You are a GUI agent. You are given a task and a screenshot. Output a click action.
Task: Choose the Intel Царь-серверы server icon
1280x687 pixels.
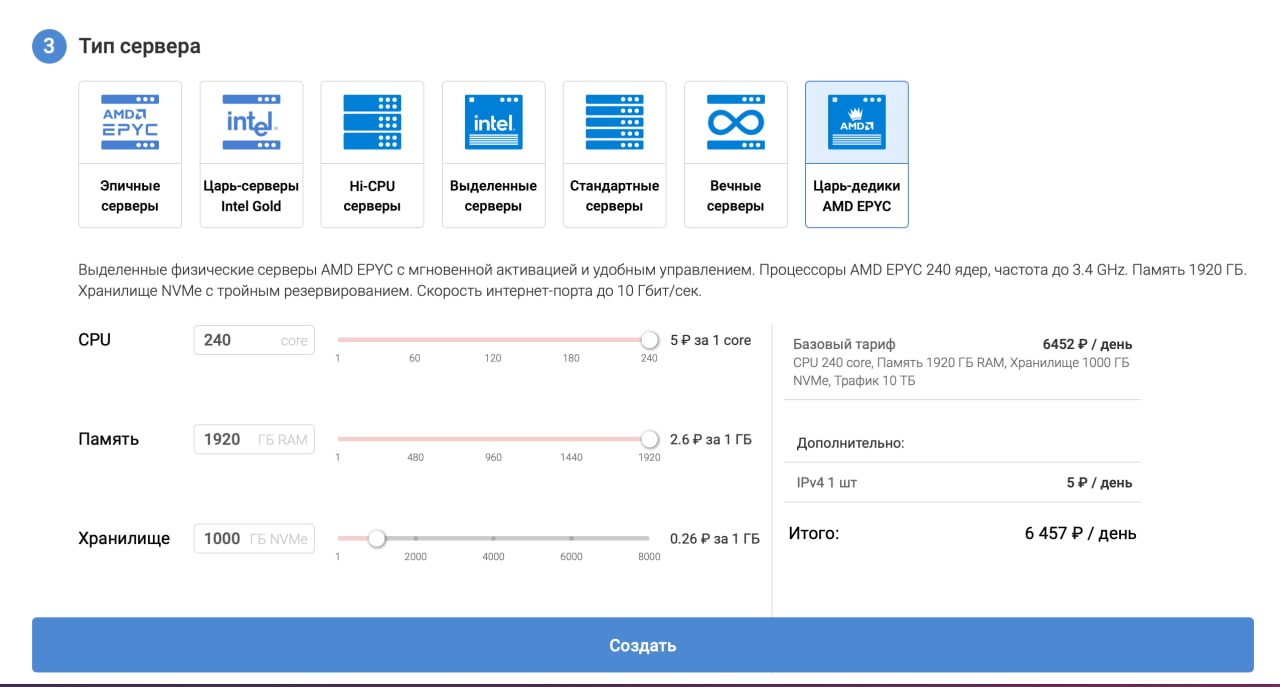(251, 122)
